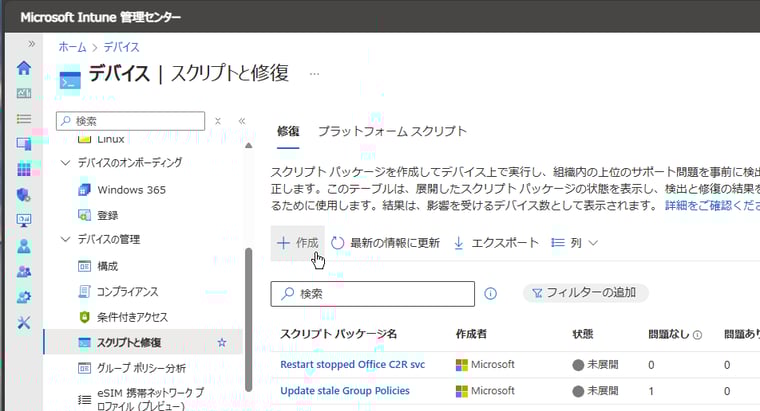Open Update stale Group Policies

345,391
